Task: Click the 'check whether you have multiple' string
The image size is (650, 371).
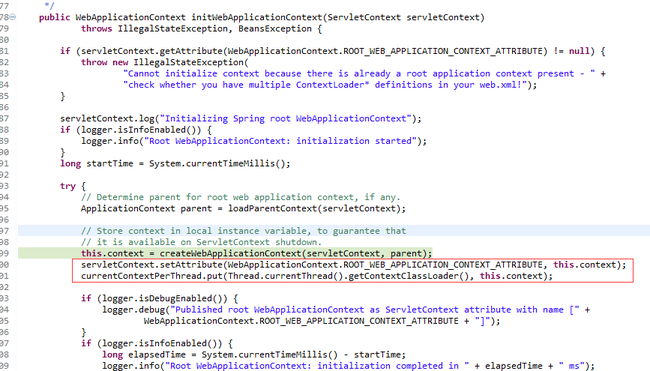Action: (x=325, y=85)
